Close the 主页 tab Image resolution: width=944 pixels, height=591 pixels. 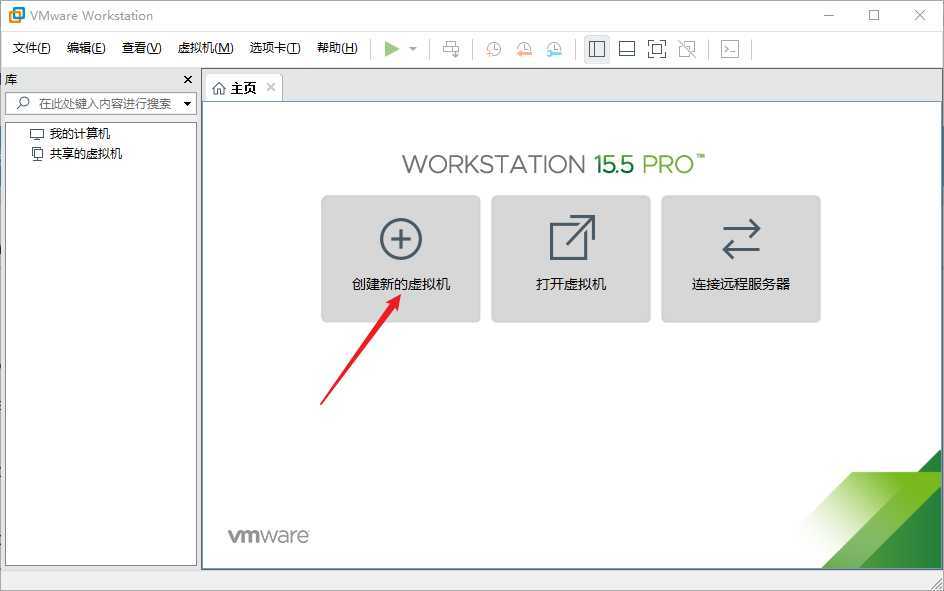[271, 87]
